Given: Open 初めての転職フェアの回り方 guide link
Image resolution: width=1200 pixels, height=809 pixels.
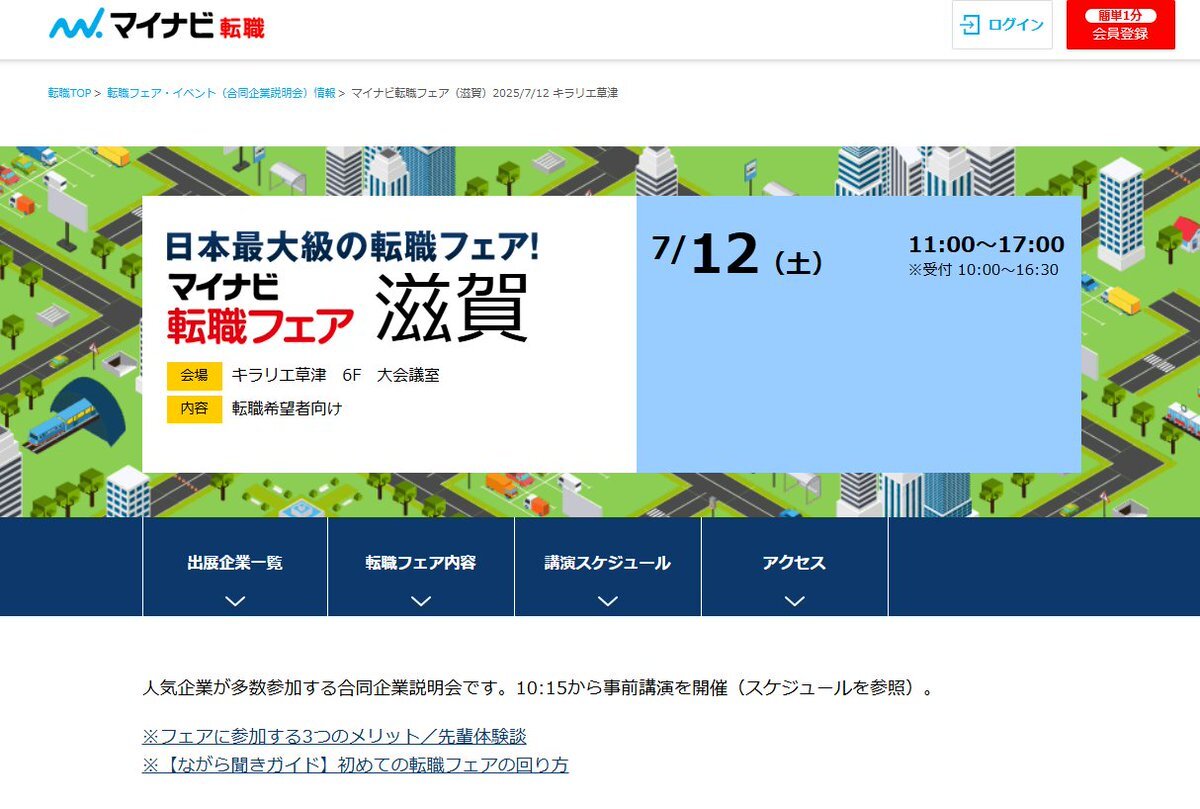Looking at the screenshot, I should point(355,765).
